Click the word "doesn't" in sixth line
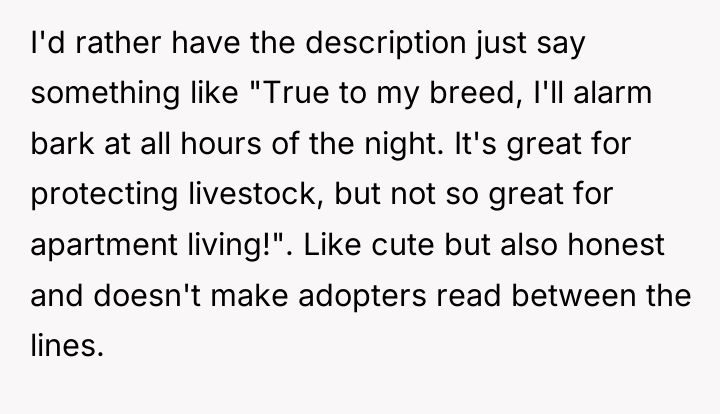720x414 pixels. (147, 295)
